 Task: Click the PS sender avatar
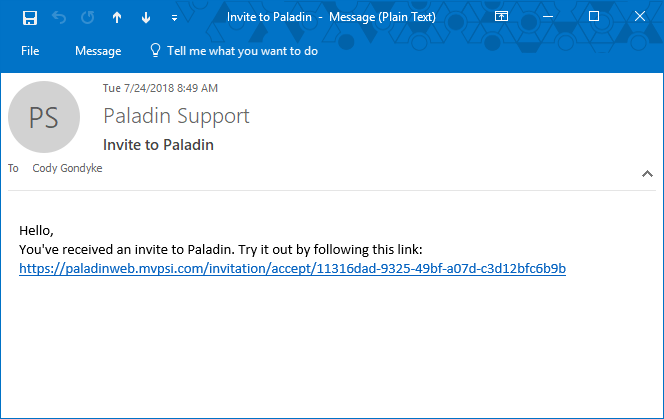click(x=44, y=117)
